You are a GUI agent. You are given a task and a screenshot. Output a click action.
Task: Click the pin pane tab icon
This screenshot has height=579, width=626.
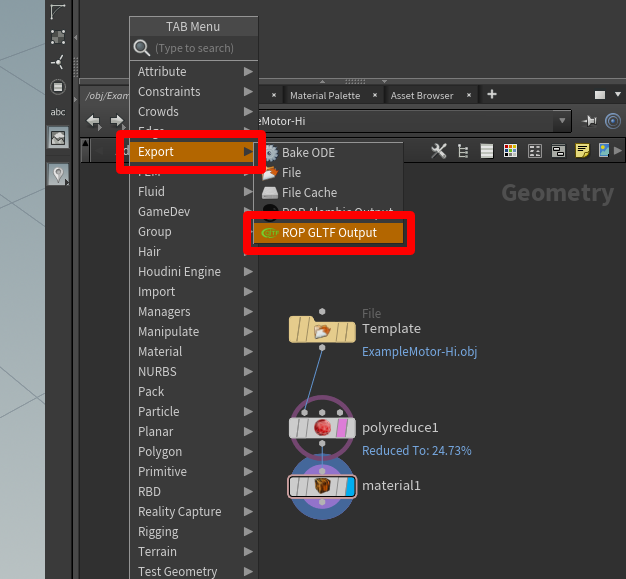[589, 121]
